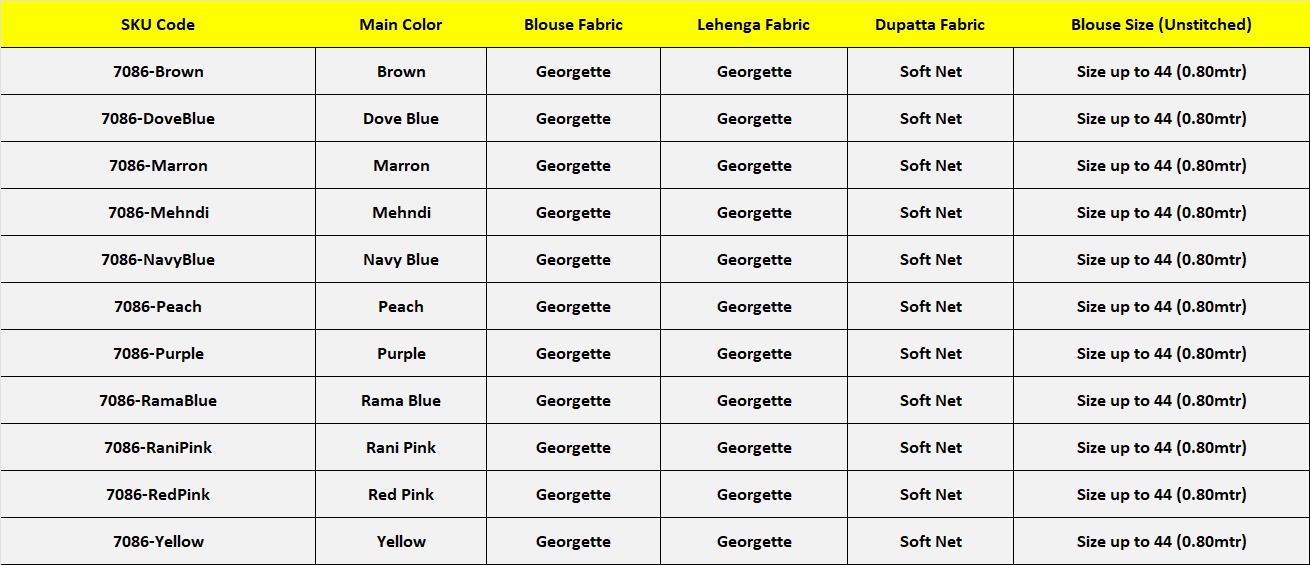Click the 7086-Peach SKU code cell
Image resolution: width=1310 pixels, height=565 pixels.
158,306
